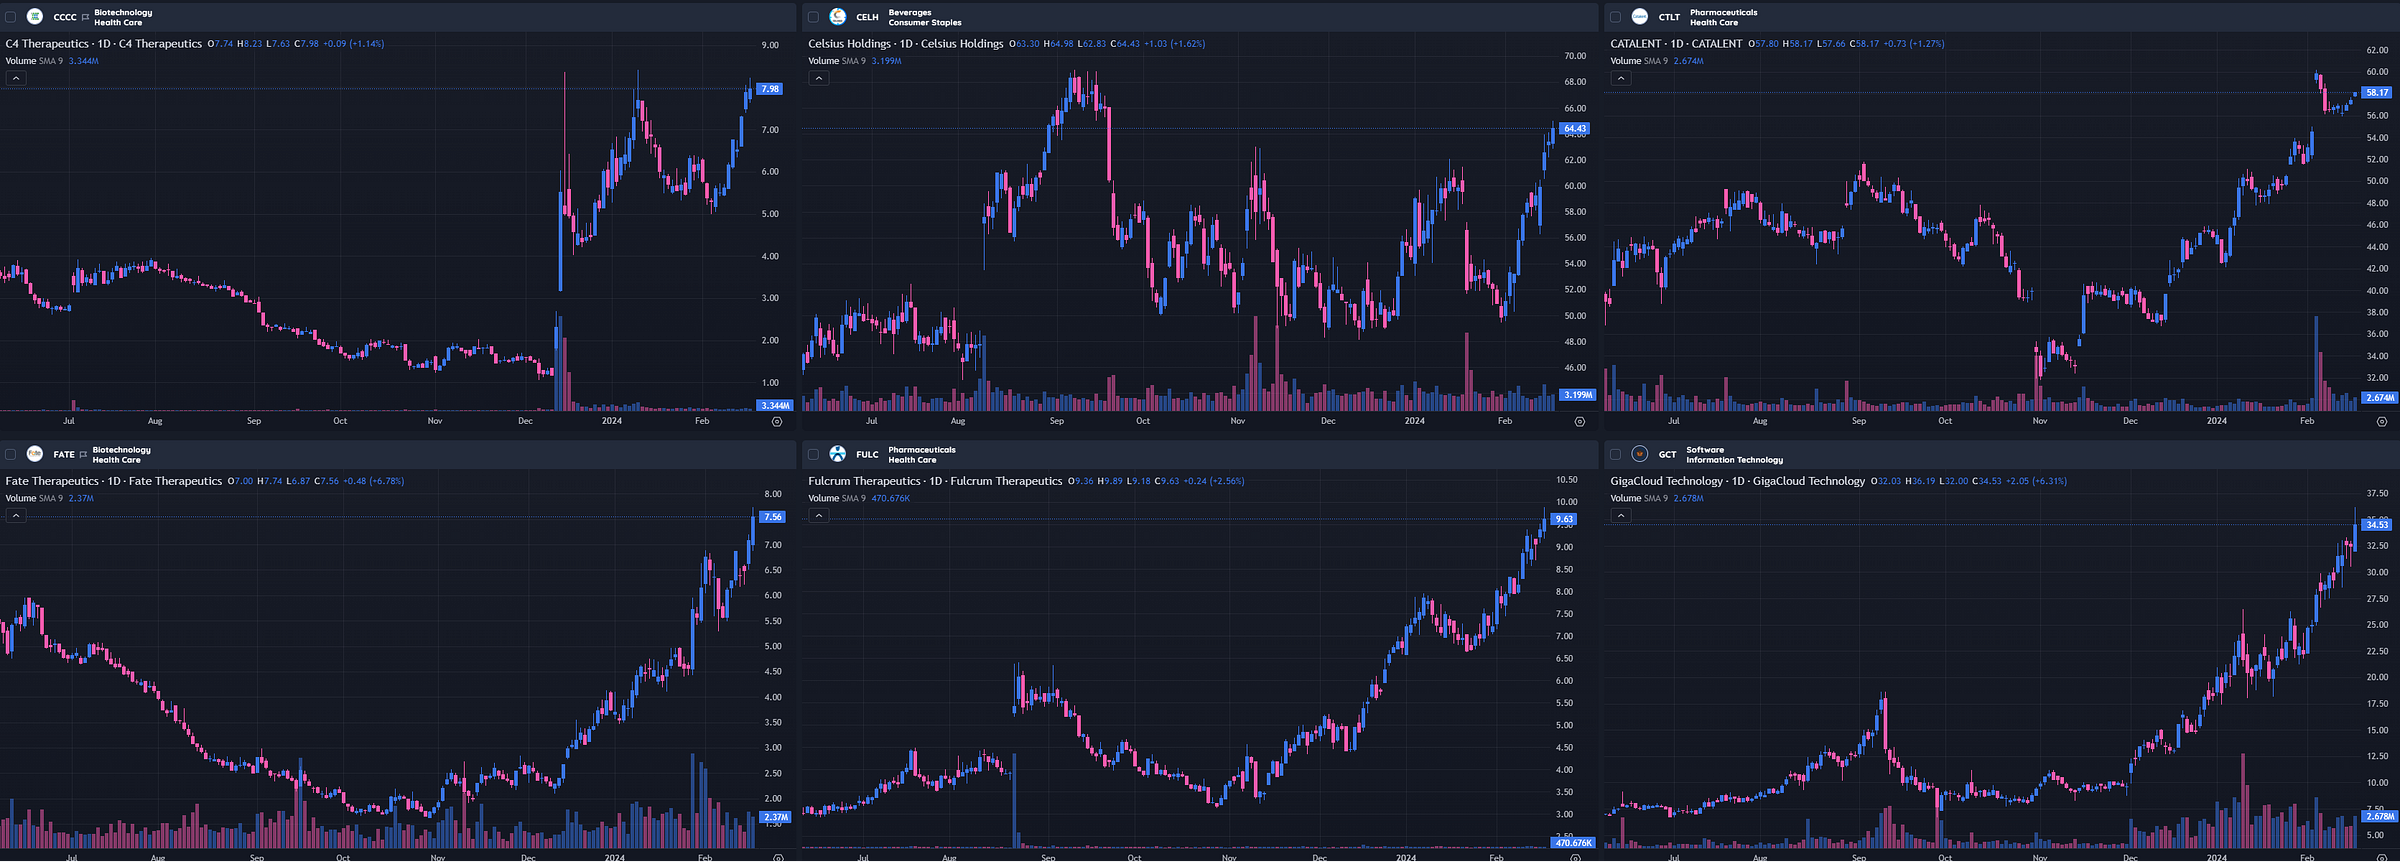
Task: Click the 34.53 current price label
Action: pos(2377,525)
